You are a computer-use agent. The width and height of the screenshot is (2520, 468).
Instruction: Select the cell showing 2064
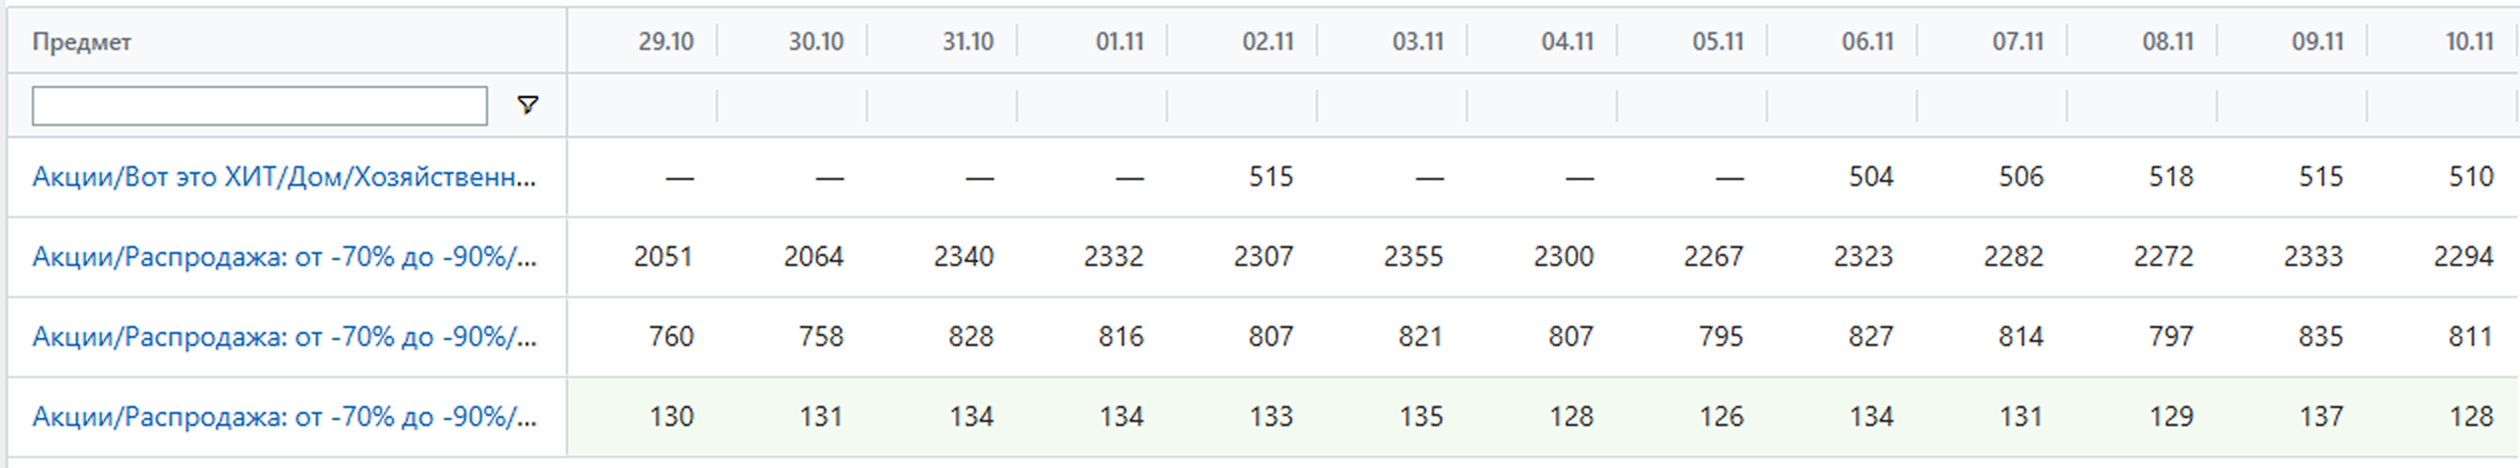coord(813,257)
